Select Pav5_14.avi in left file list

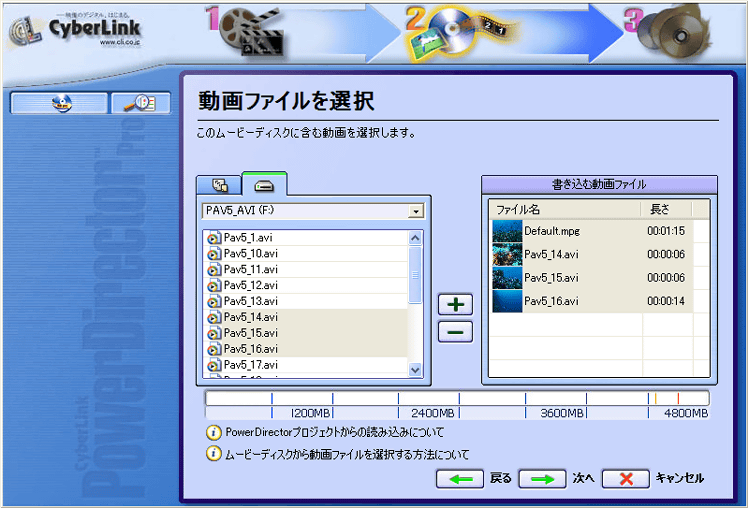tap(305, 317)
